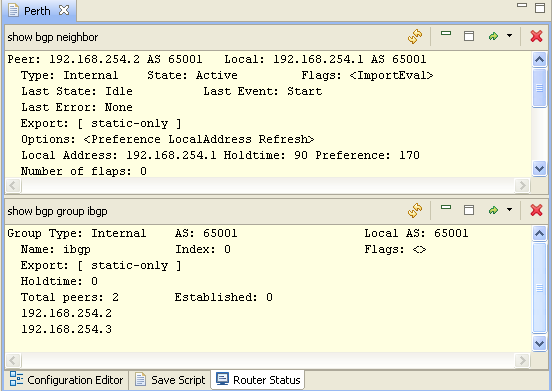Click 'Last Event: Start' text
This screenshot has height=391, width=552.
tap(263, 91)
